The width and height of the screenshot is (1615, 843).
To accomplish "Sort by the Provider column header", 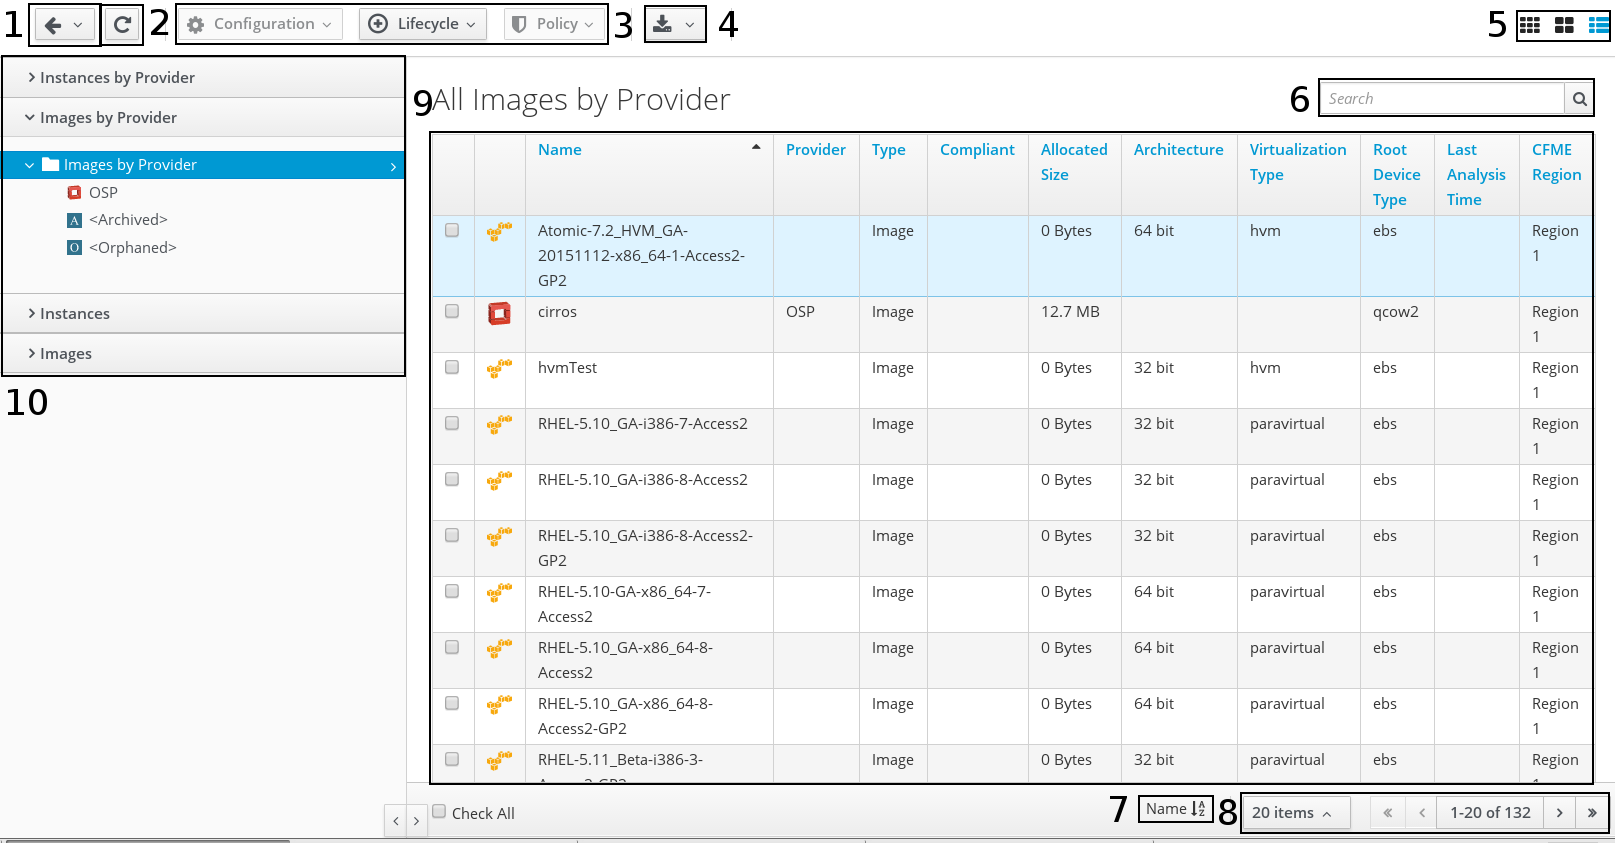I will [815, 150].
